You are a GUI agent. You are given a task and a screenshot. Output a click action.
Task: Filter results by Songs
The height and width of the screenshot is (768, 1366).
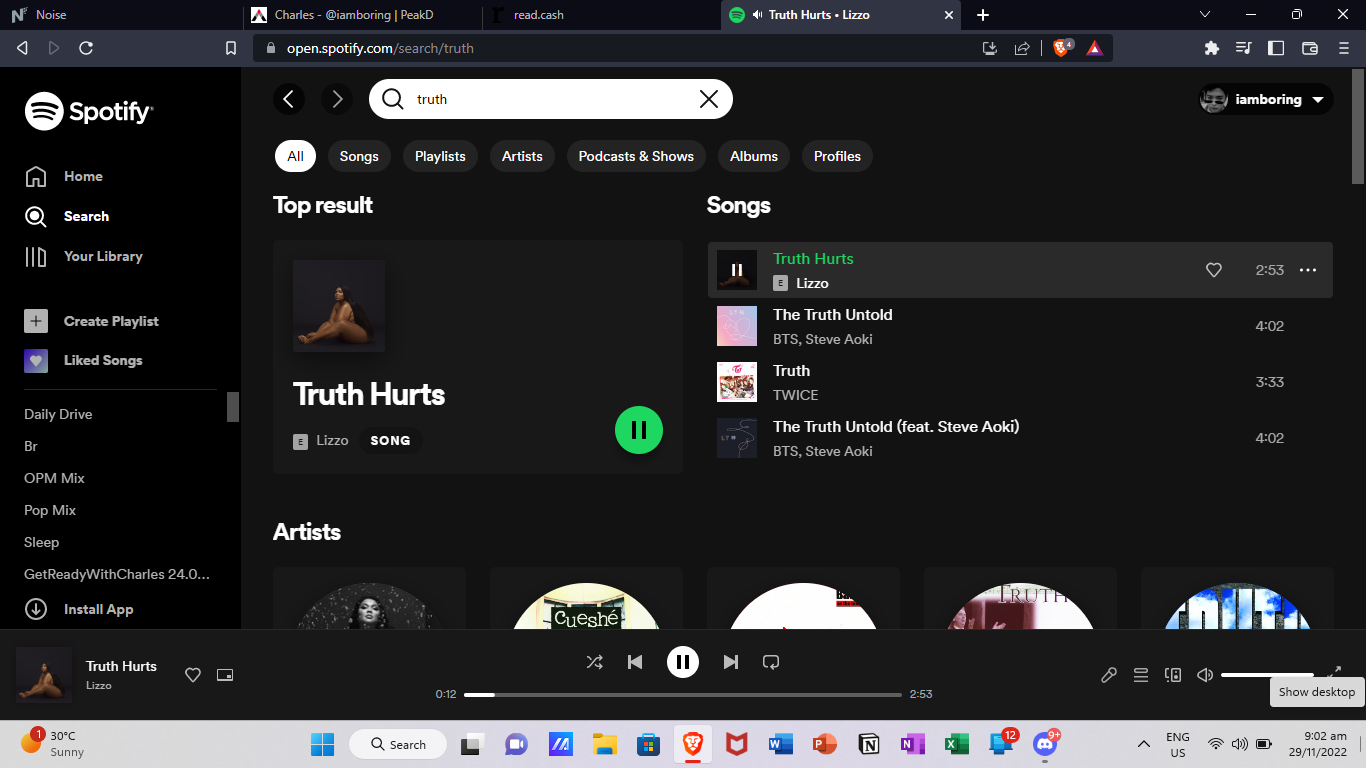tap(359, 156)
